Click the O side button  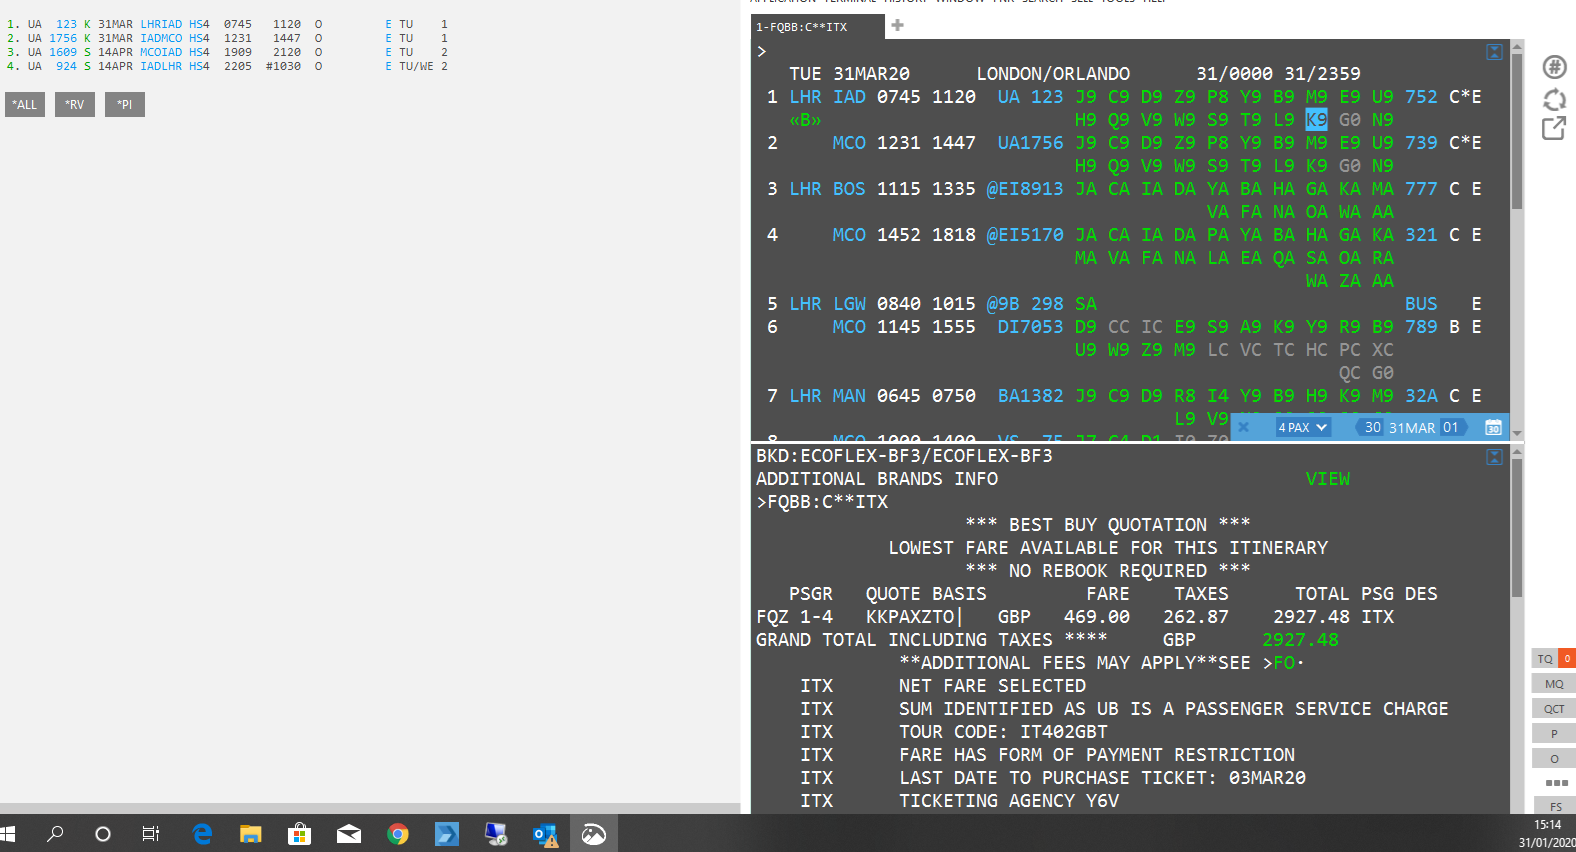[1554, 759]
